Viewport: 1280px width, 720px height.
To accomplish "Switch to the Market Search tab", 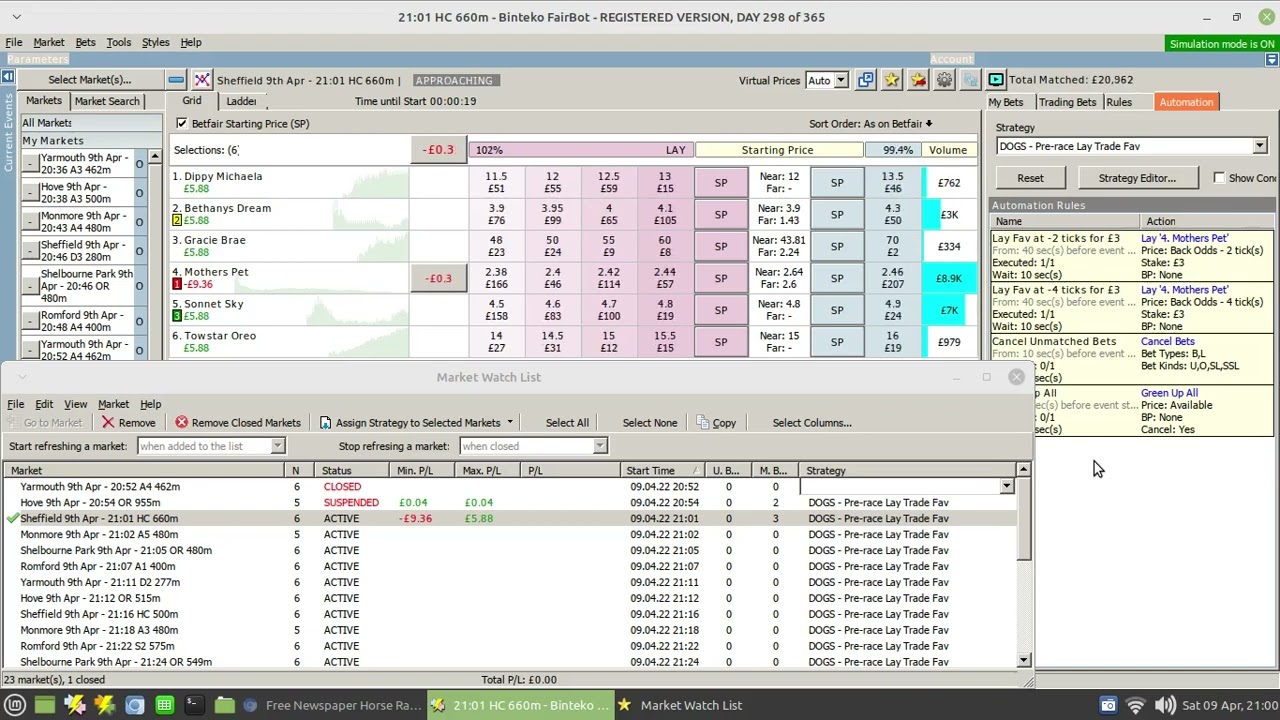I will [x=107, y=101].
